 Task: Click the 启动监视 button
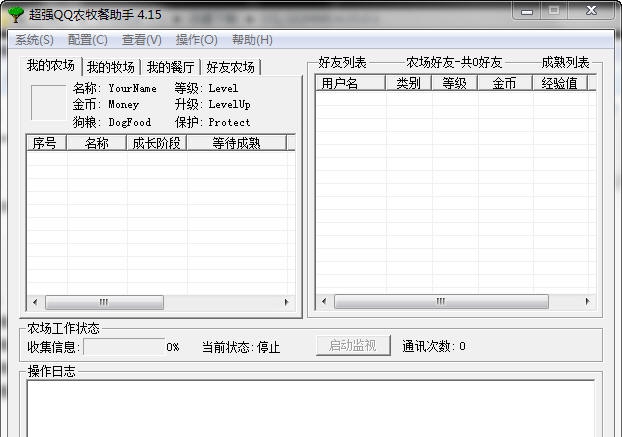click(x=353, y=345)
